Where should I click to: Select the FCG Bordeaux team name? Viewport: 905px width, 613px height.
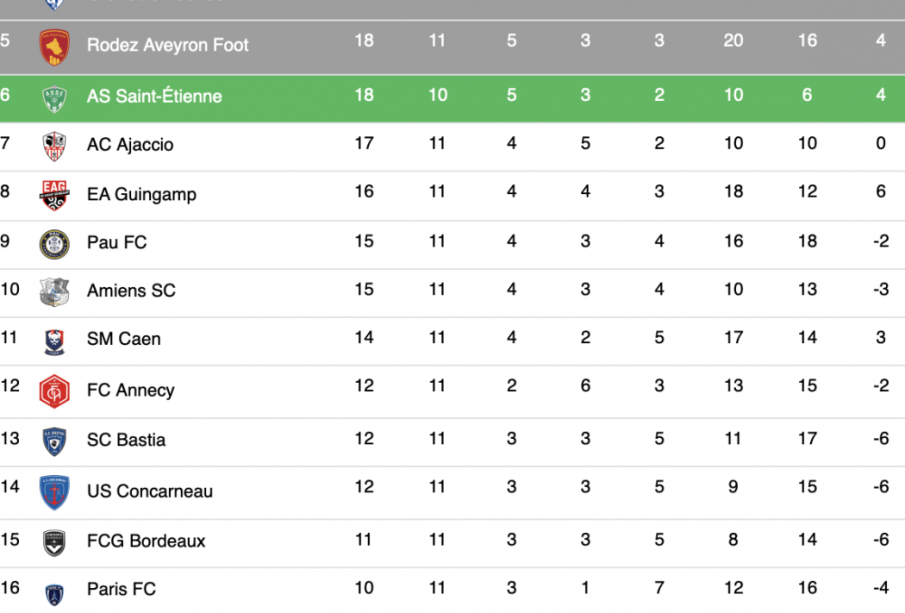point(146,541)
